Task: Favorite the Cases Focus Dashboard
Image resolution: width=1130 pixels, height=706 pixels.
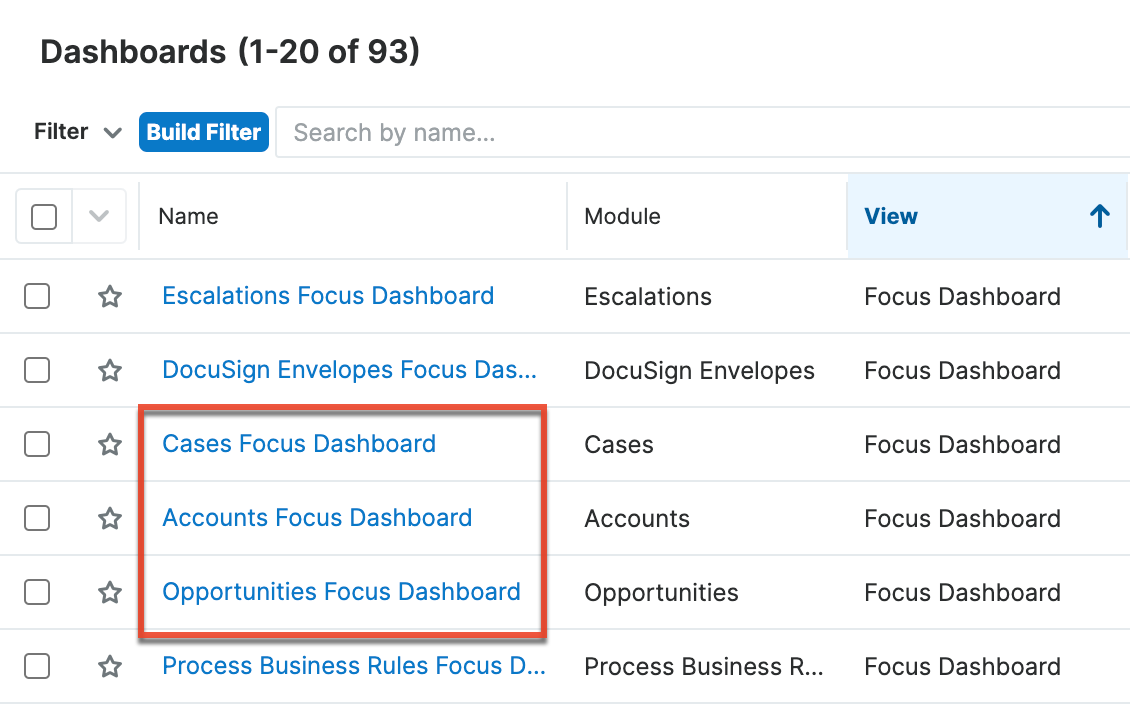Action: (x=110, y=444)
